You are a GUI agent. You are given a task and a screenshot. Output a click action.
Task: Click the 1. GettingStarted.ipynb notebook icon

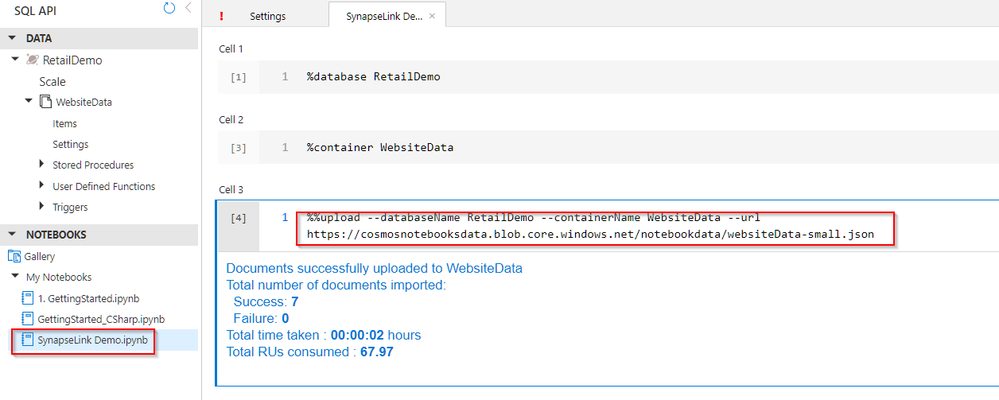click(x=27, y=298)
